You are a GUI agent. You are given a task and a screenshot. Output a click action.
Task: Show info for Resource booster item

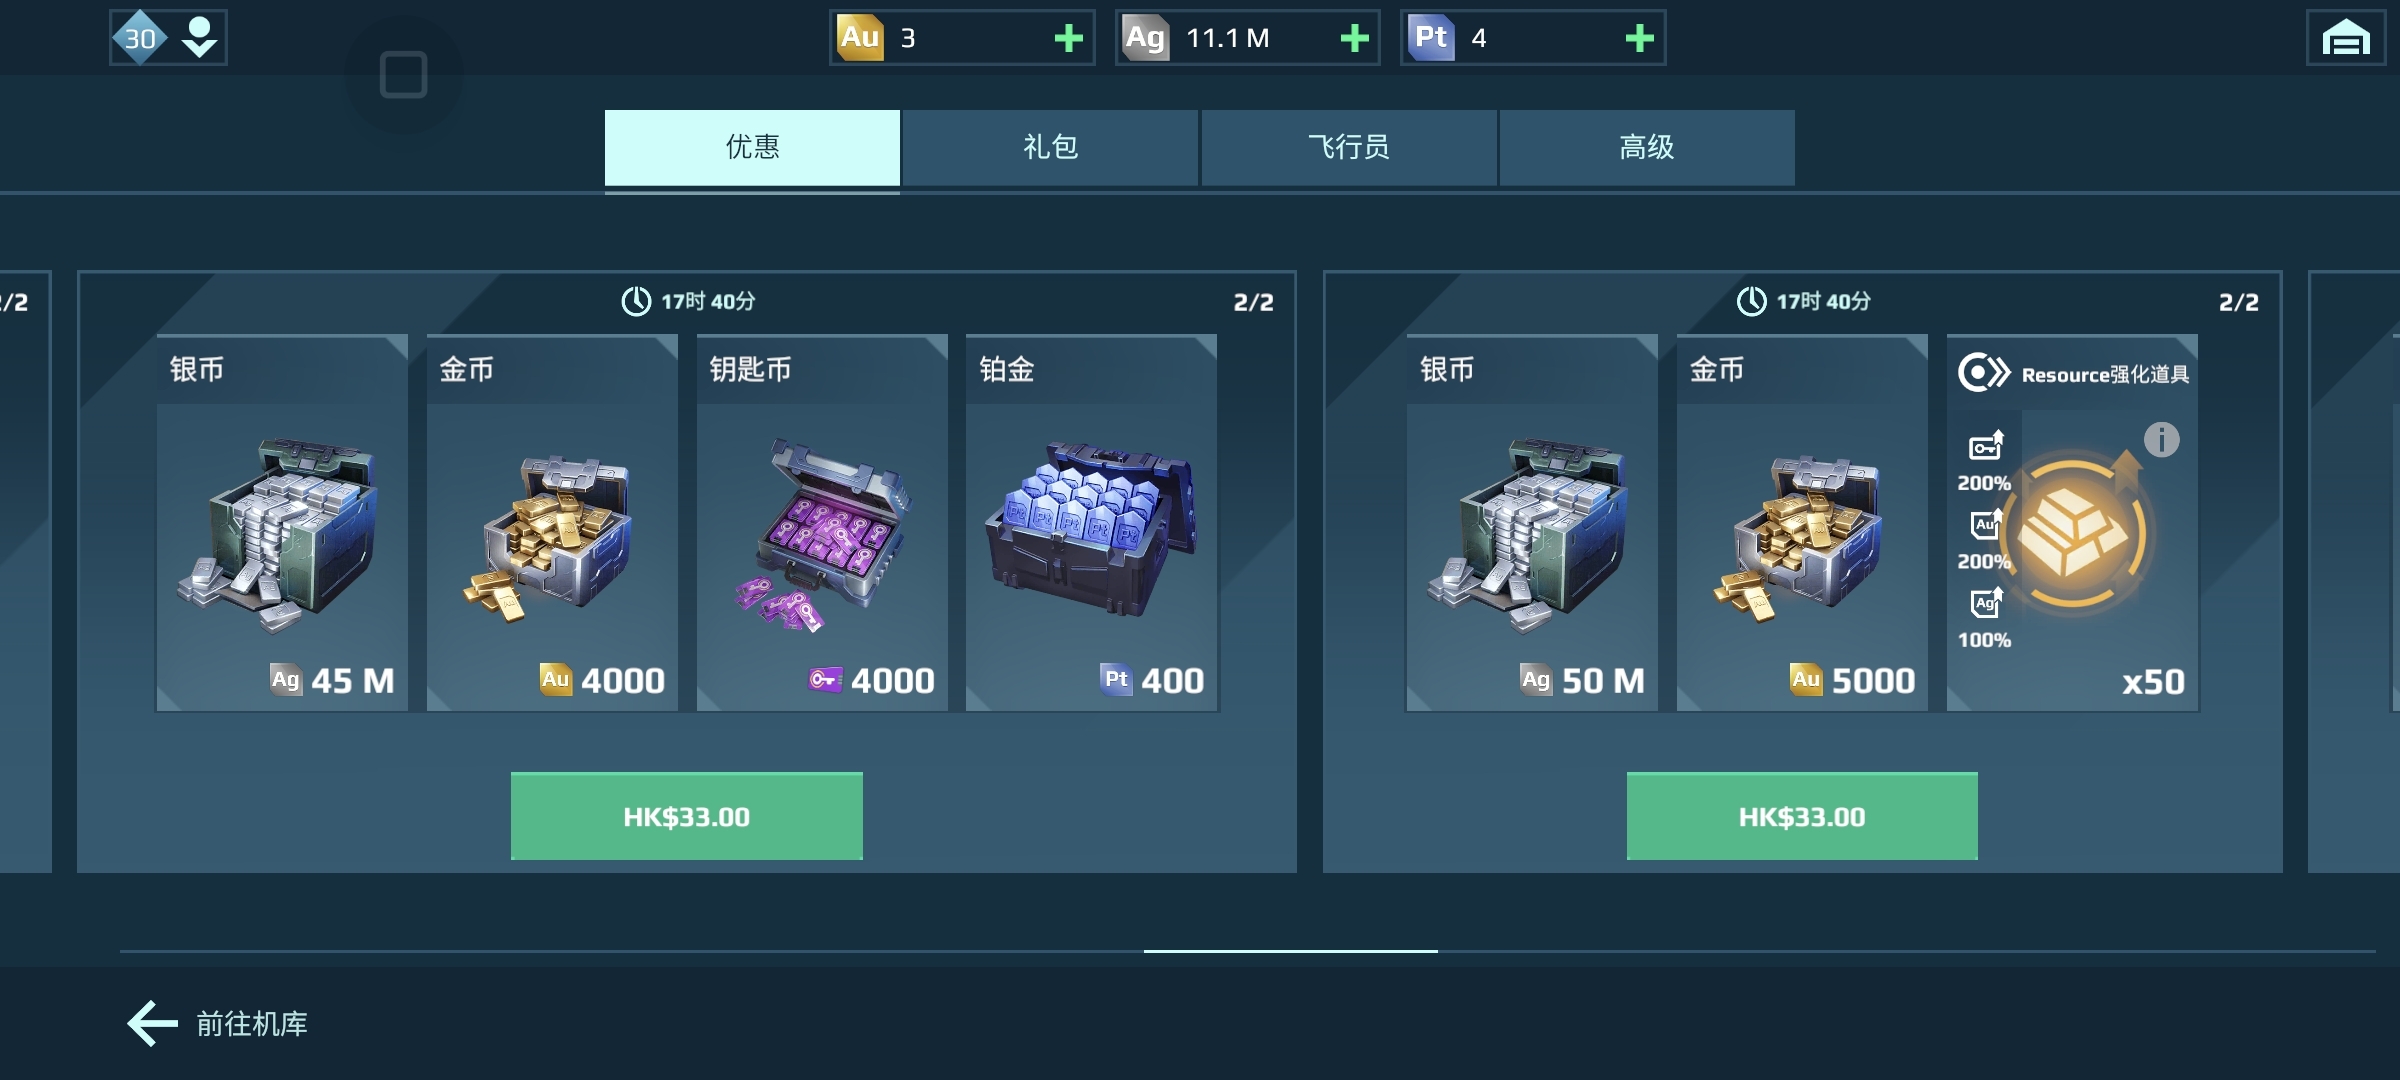click(x=2161, y=439)
